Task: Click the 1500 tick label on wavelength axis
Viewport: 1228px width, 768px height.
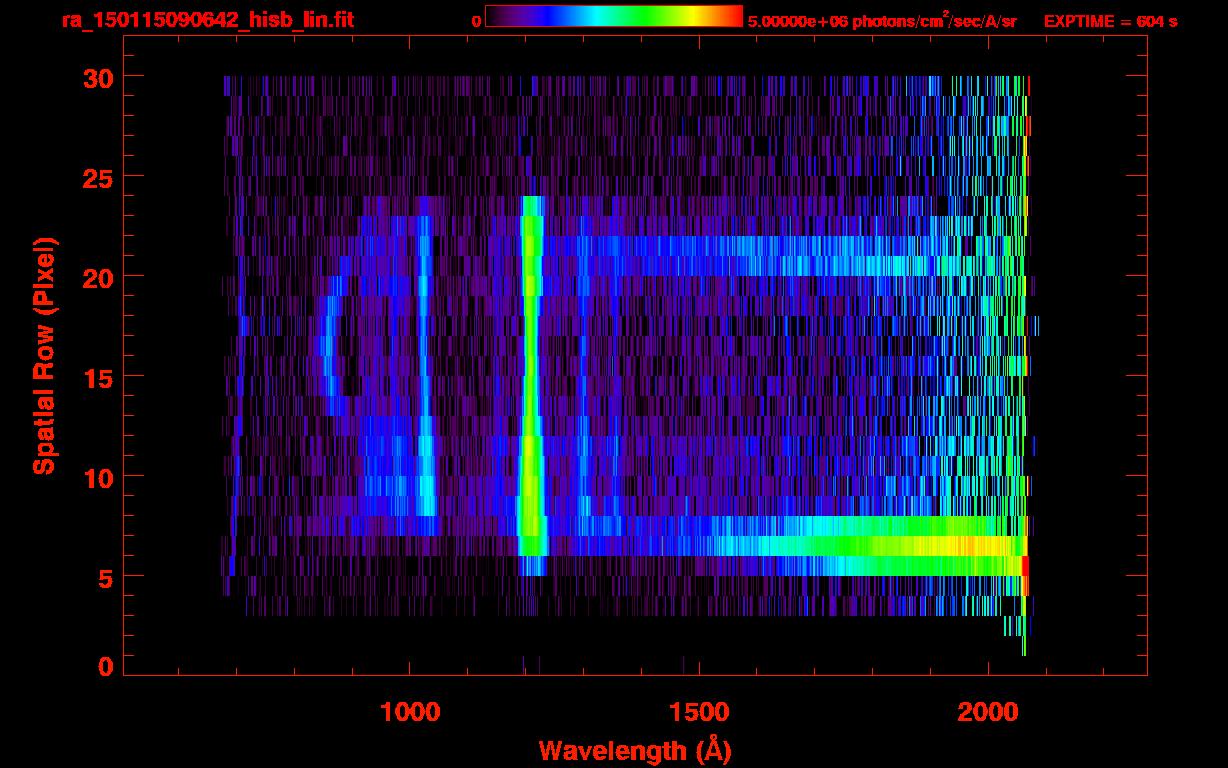Action: pos(698,712)
